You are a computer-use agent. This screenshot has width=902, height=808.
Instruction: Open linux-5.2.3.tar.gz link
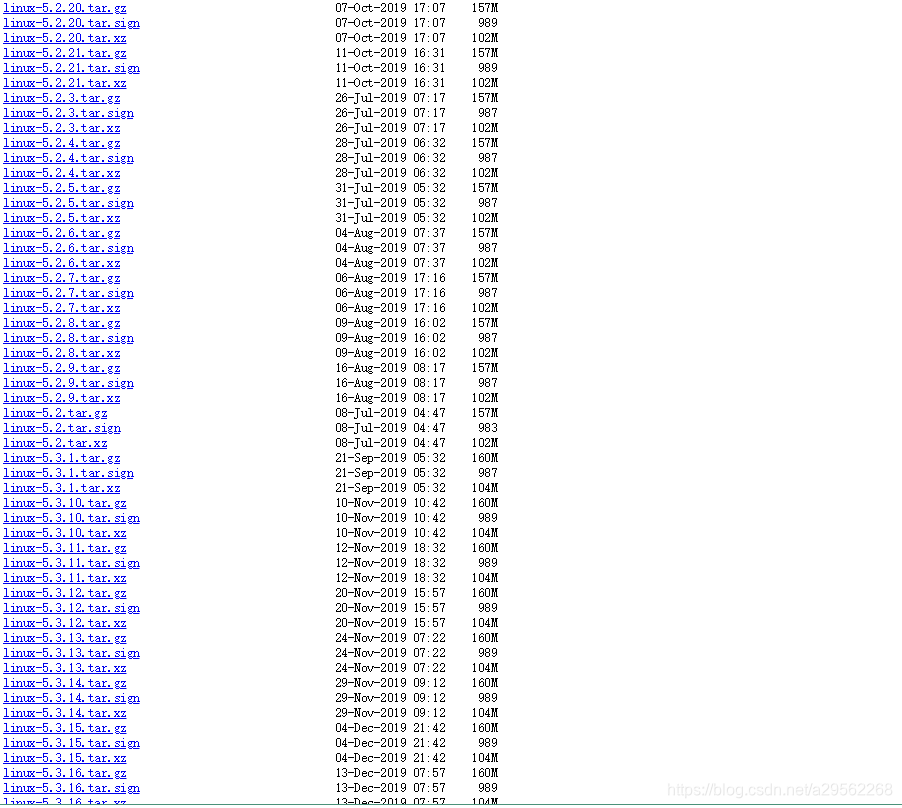tap(62, 98)
